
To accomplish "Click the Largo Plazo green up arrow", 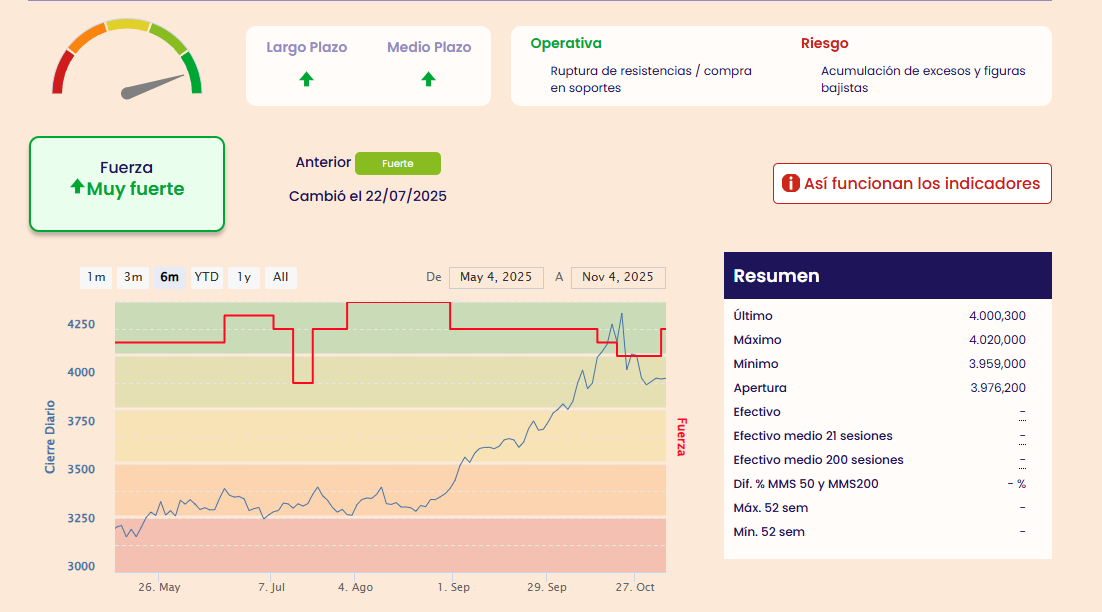I will pyautogui.click(x=307, y=79).
